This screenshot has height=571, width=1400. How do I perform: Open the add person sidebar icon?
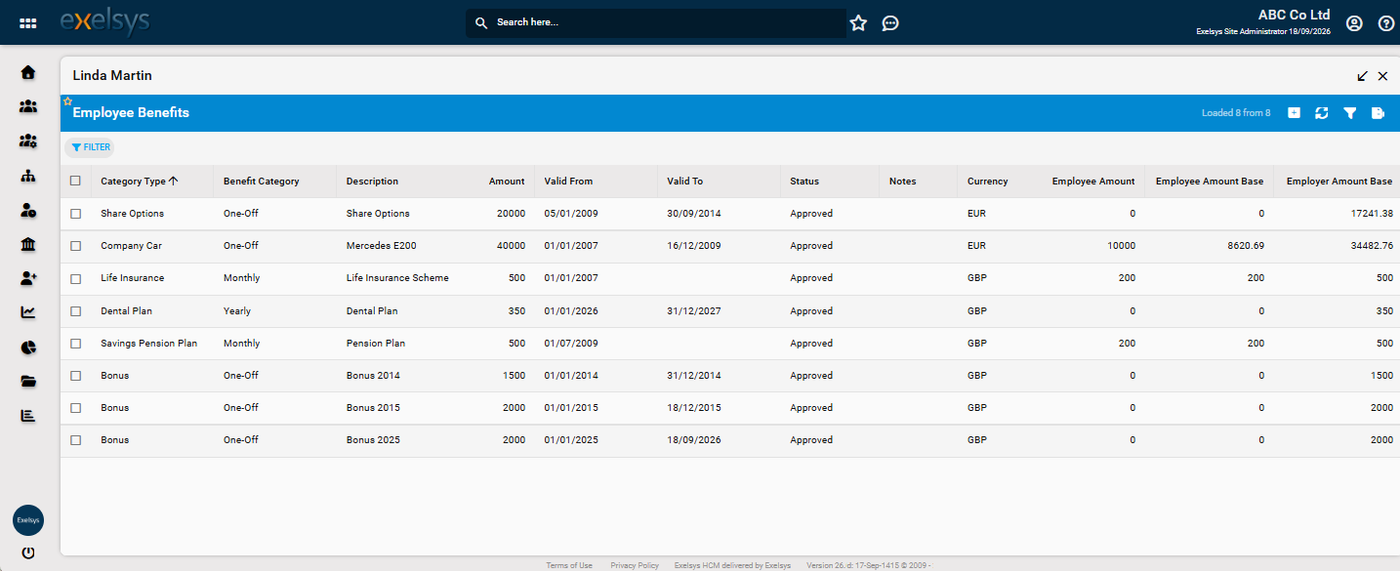click(x=28, y=279)
